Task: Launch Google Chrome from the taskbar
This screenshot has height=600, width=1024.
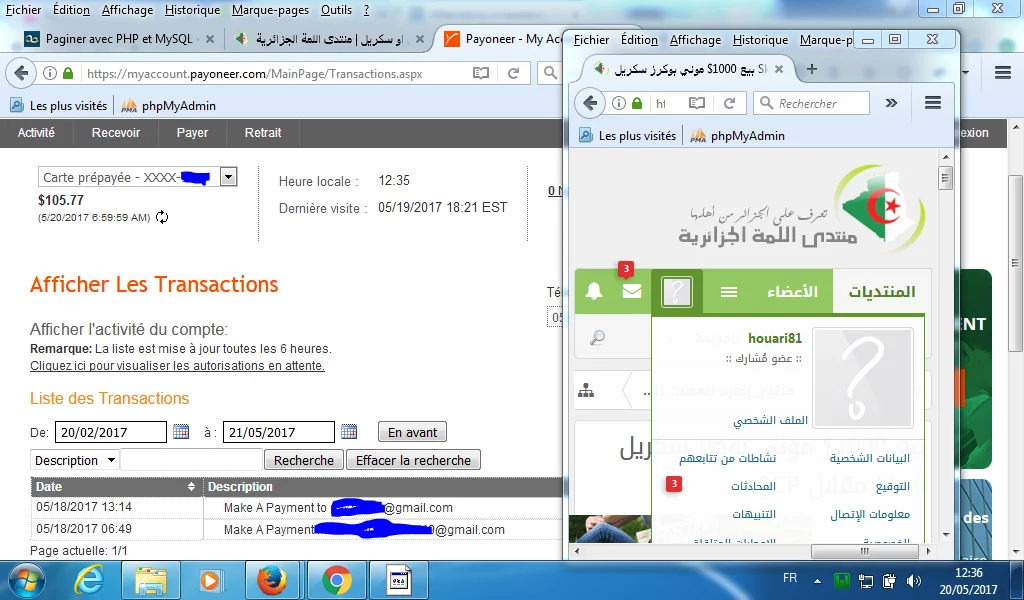Action: [336, 579]
